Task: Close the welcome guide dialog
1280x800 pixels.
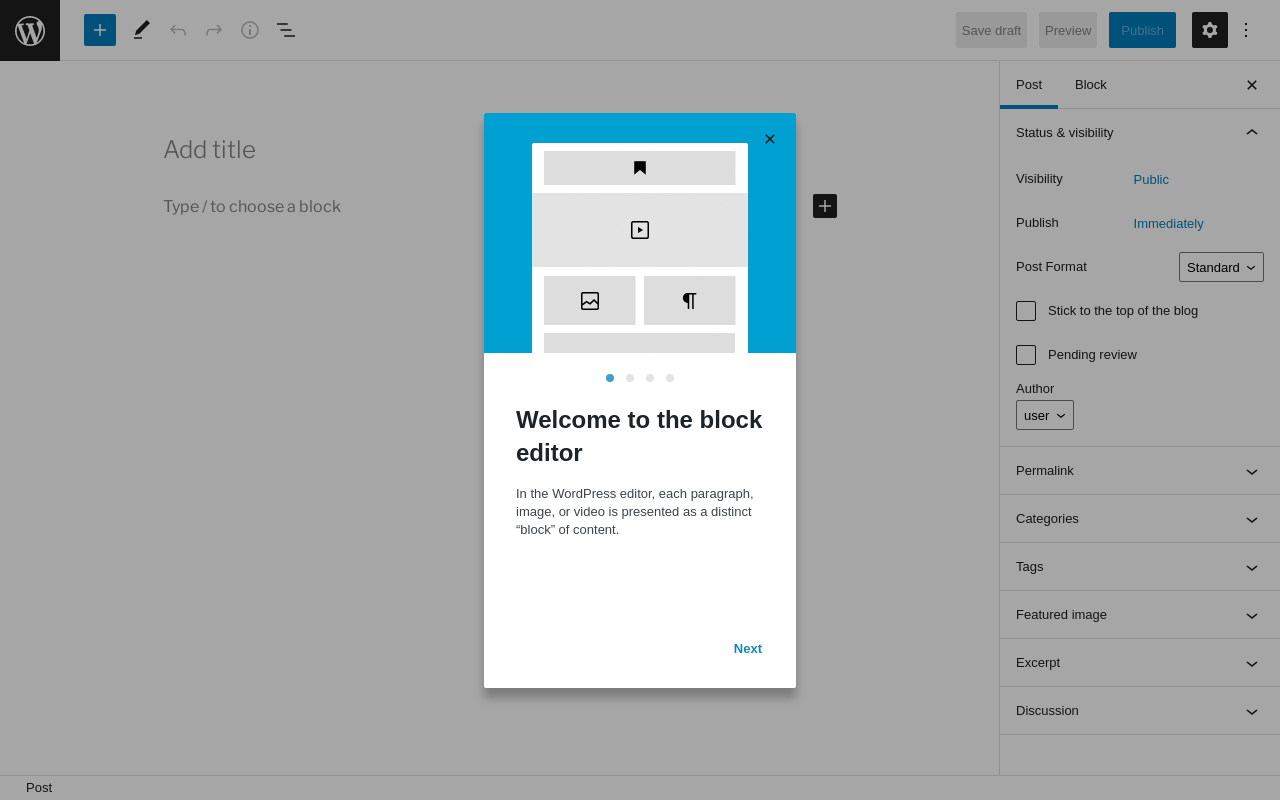Action: (770, 139)
